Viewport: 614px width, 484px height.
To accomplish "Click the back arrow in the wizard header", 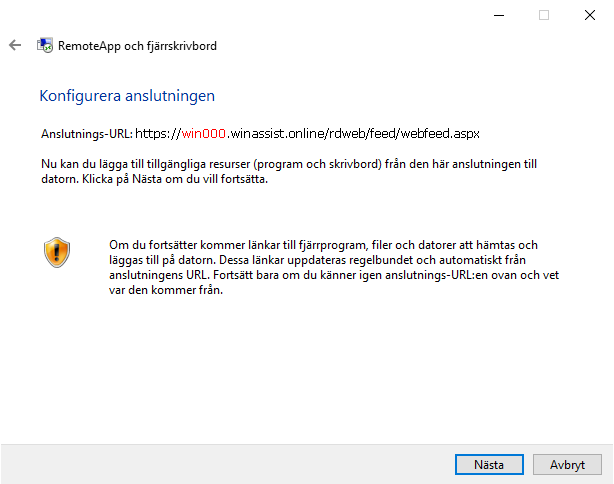I will tap(15, 46).
